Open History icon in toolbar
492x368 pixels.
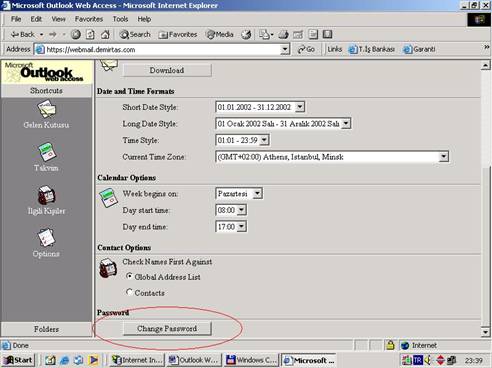246,34
